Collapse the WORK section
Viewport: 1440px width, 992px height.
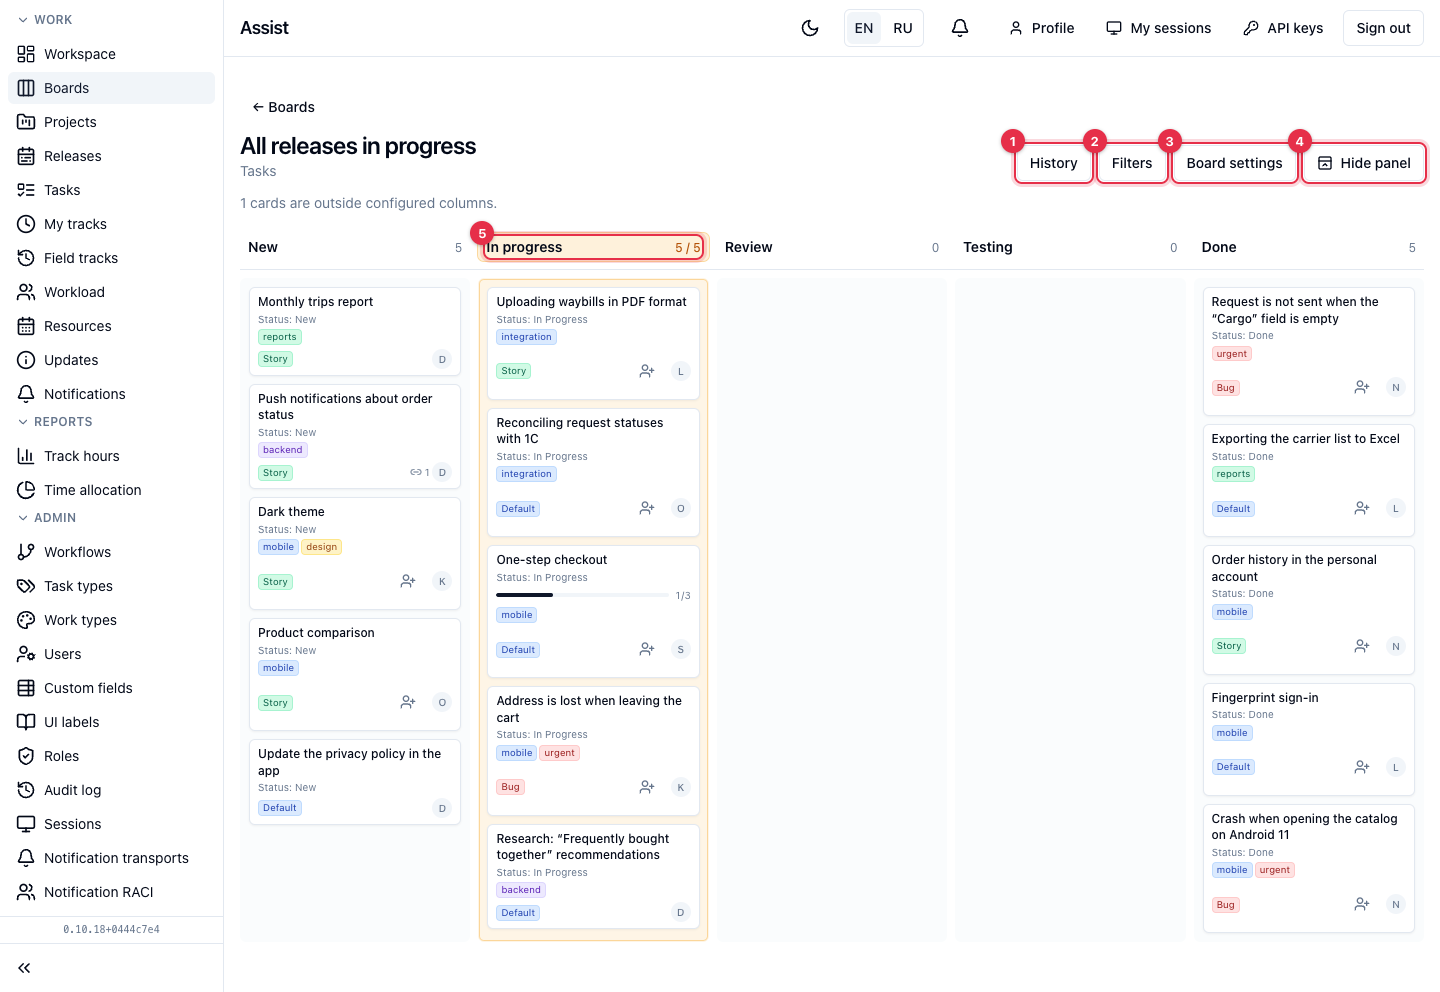tap(45, 20)
